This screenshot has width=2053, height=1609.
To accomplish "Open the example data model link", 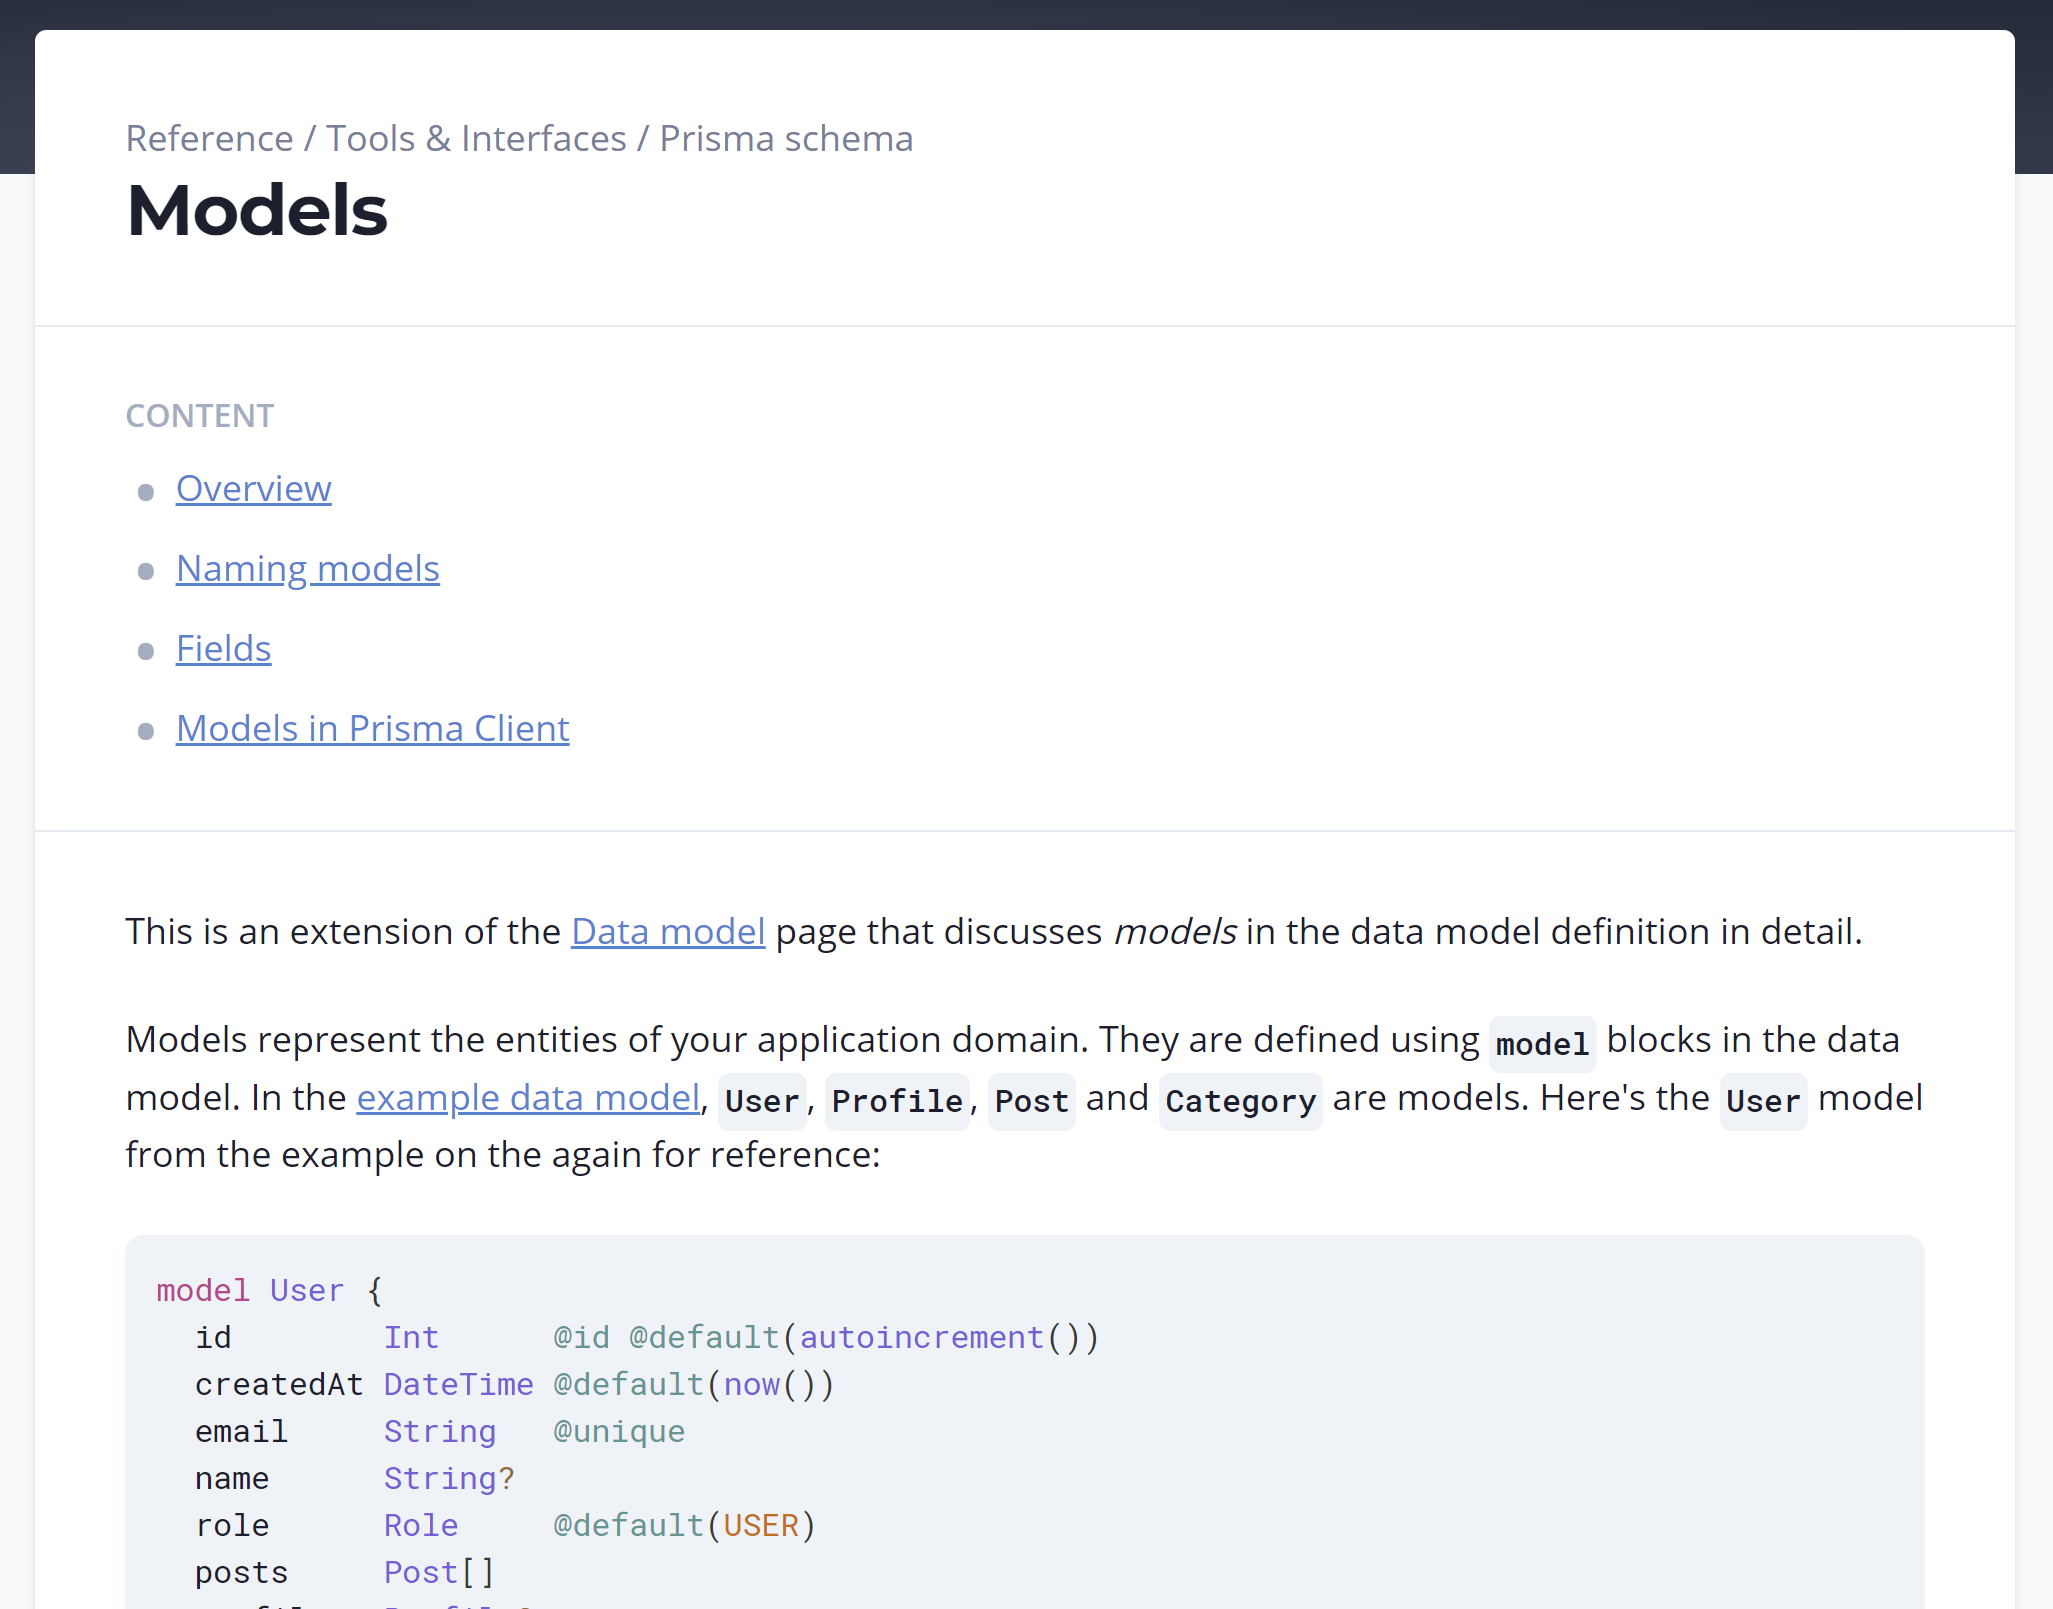I will (x=528, y=1097).
